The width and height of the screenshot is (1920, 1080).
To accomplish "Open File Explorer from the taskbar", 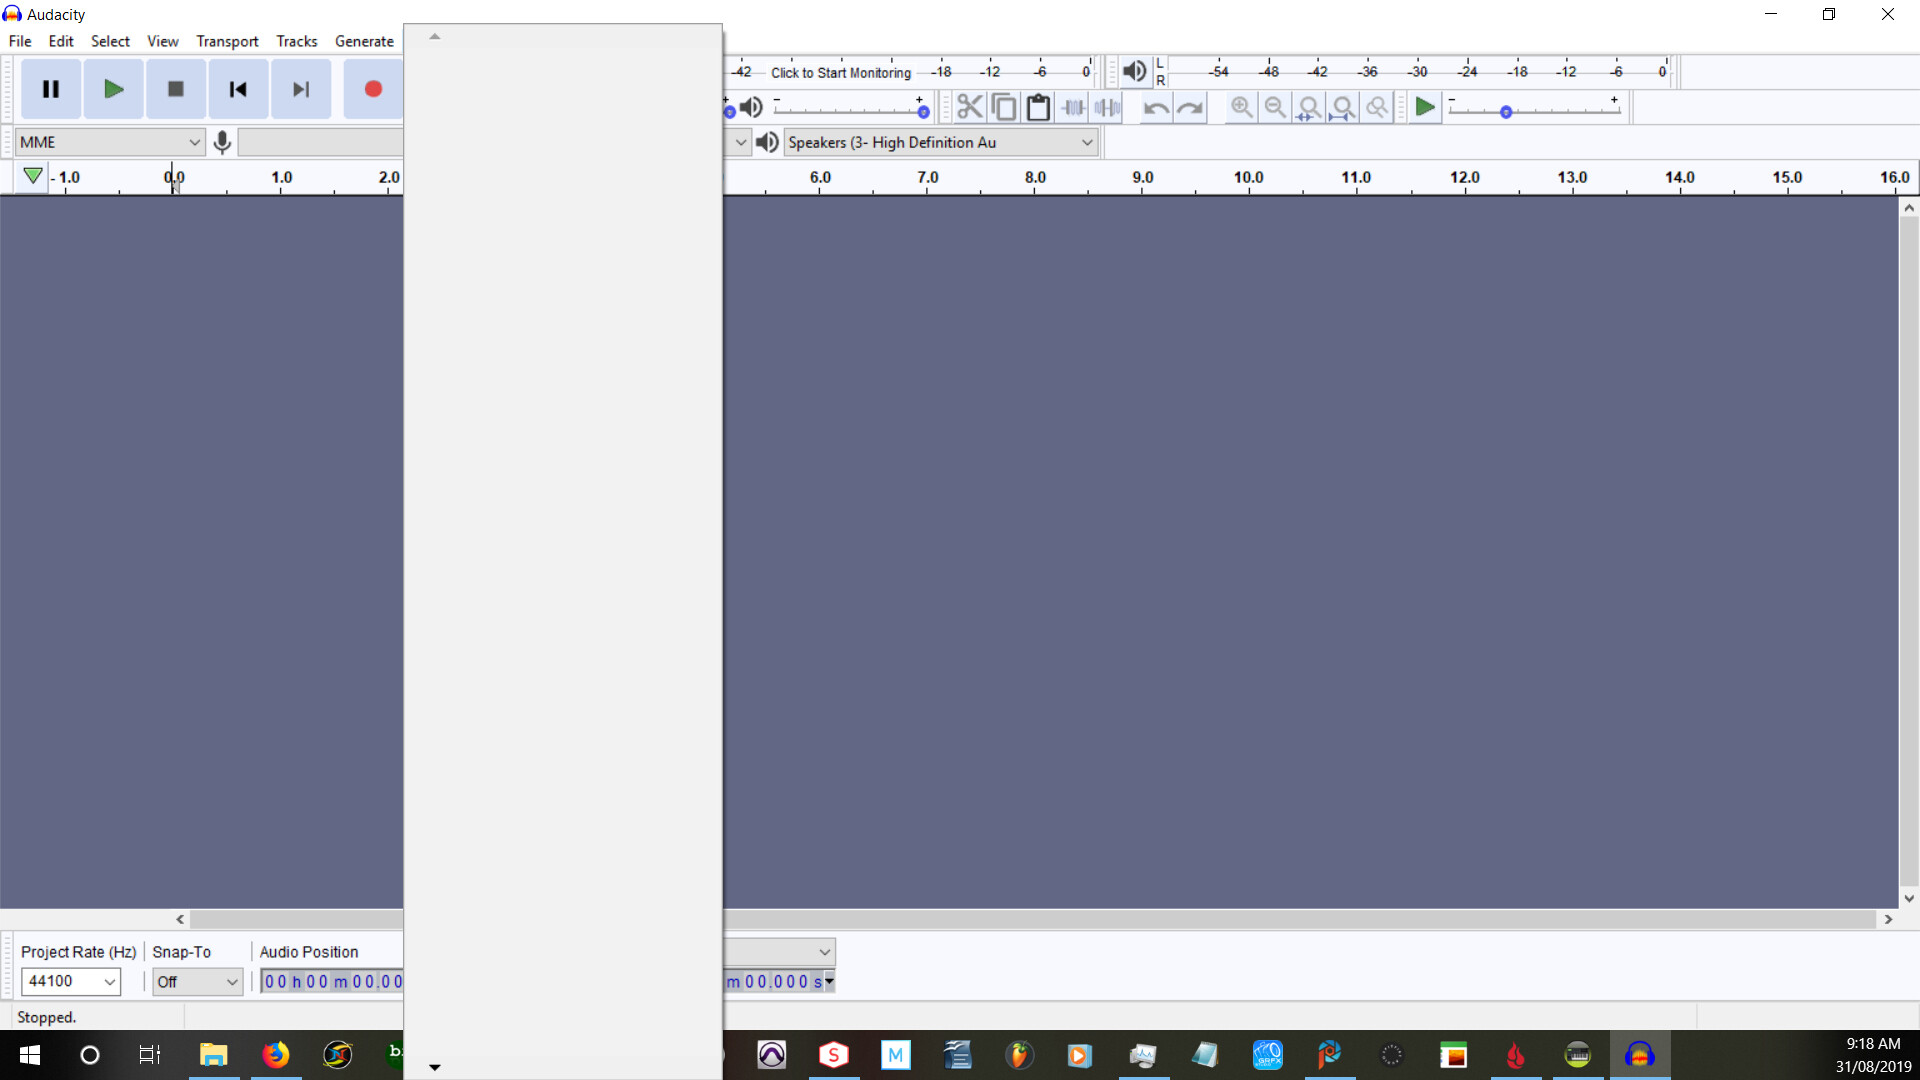I will click(x=213, y=1055).
